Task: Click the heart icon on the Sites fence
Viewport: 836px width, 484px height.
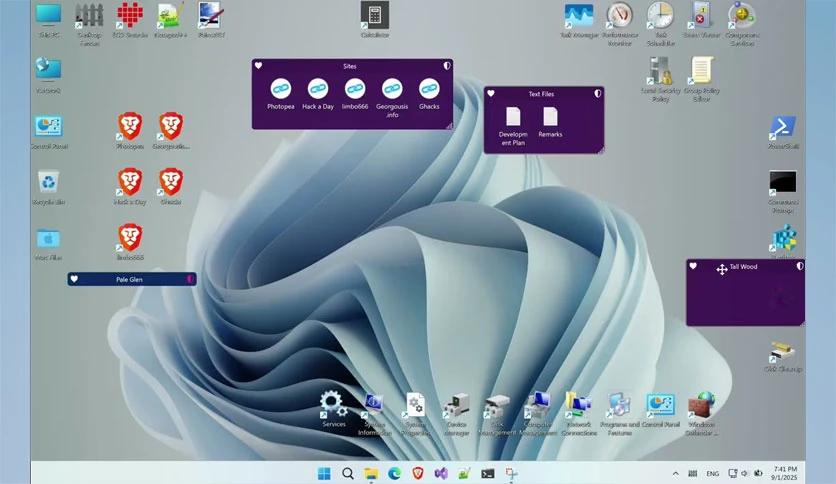Action: click(259, 66)
